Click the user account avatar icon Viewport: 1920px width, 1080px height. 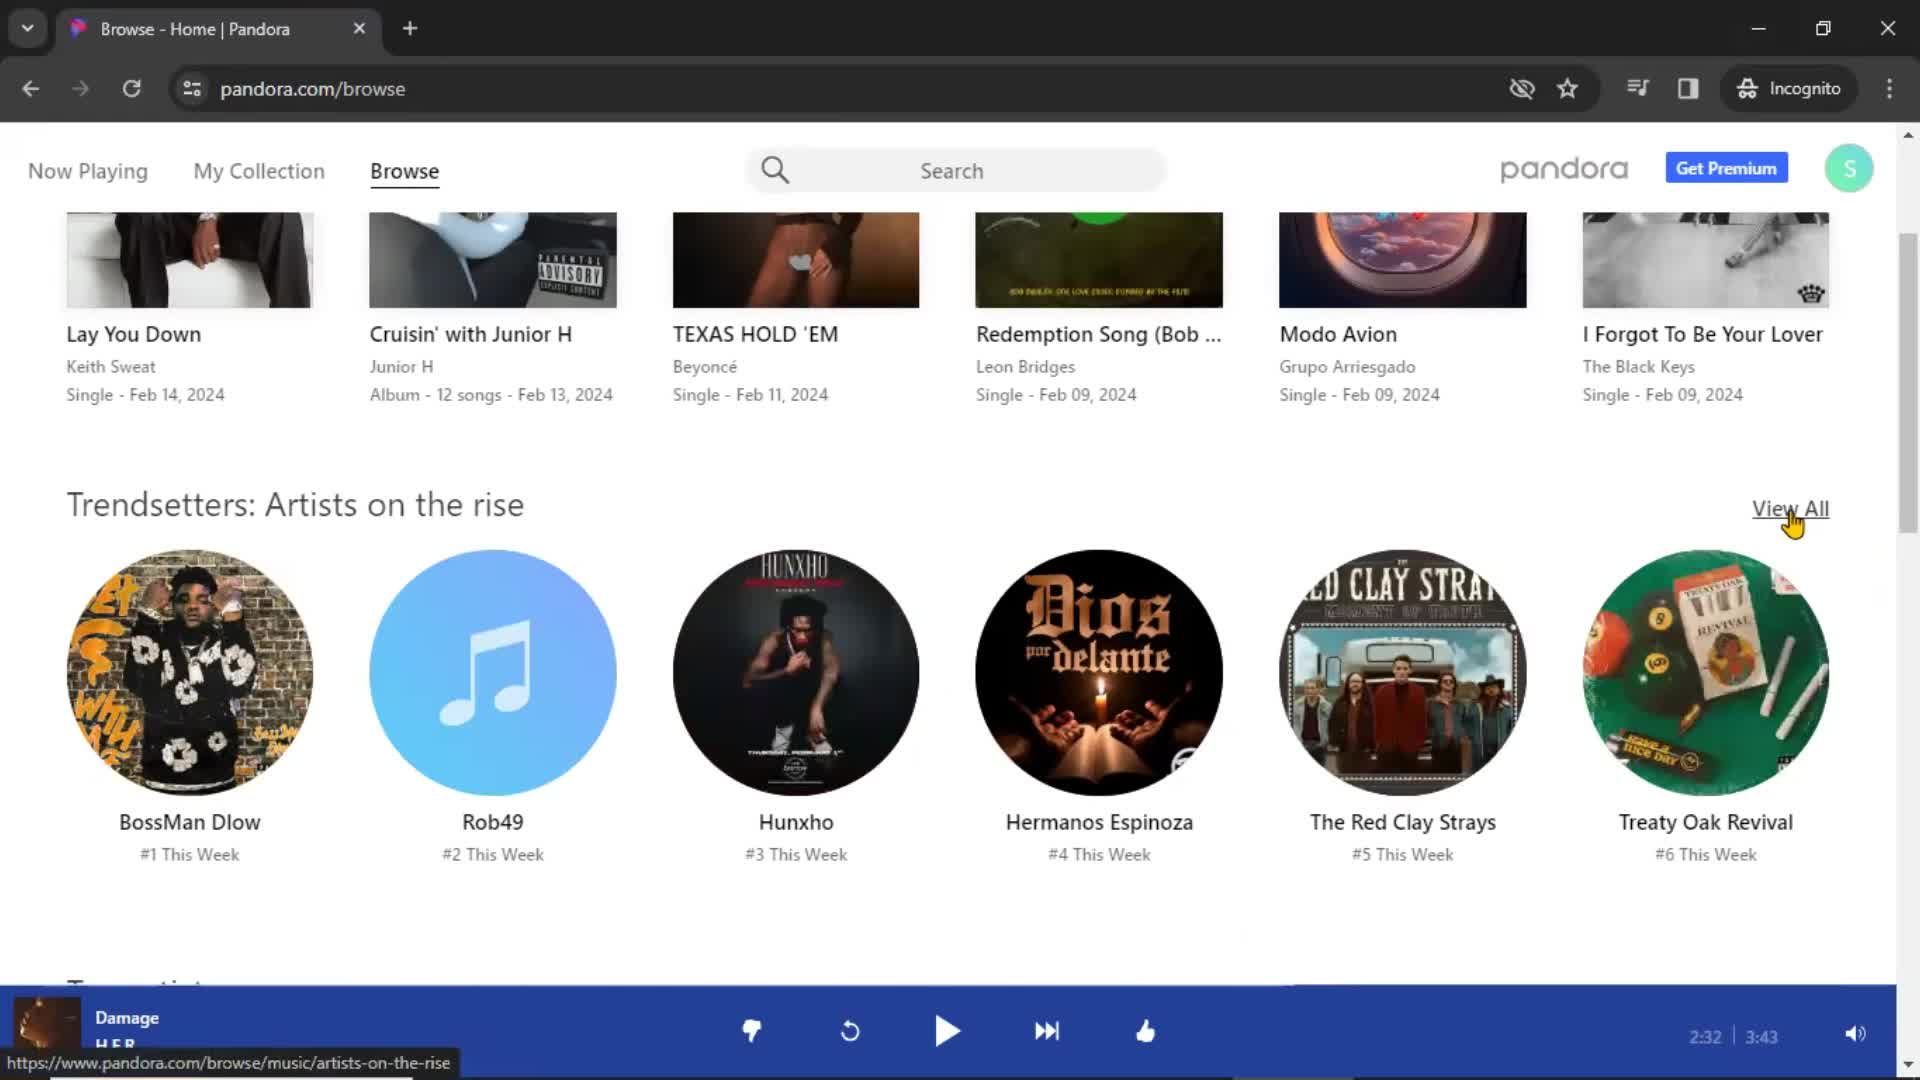click(1851, 169)
